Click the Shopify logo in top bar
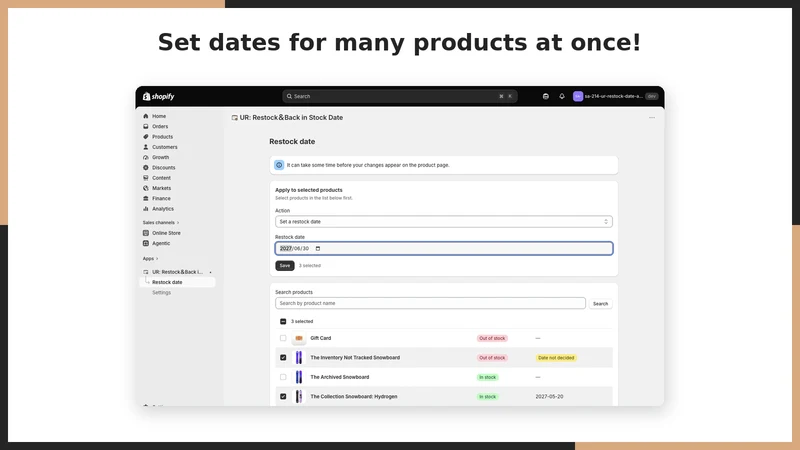This screenshot has height=450, width=800. 159,96
